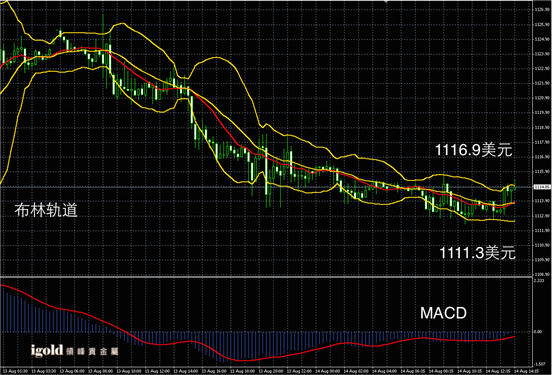The width and height of the screenshot is (552, 375).
Task: Click the MACD 0.00 level label
Action: 538,332
